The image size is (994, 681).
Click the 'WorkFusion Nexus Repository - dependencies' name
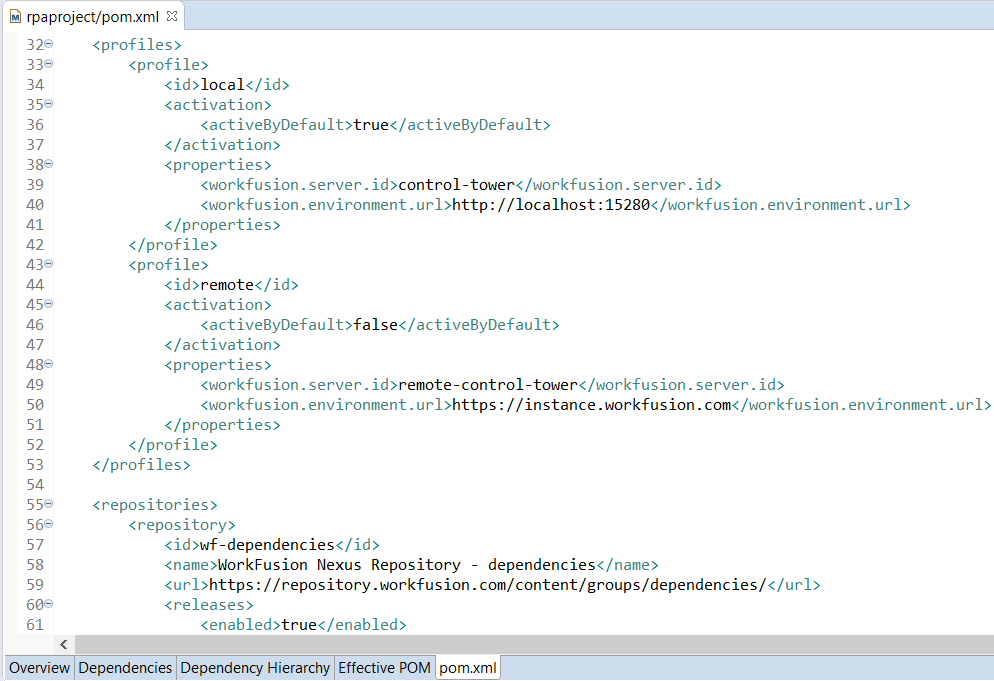(406, 564)
